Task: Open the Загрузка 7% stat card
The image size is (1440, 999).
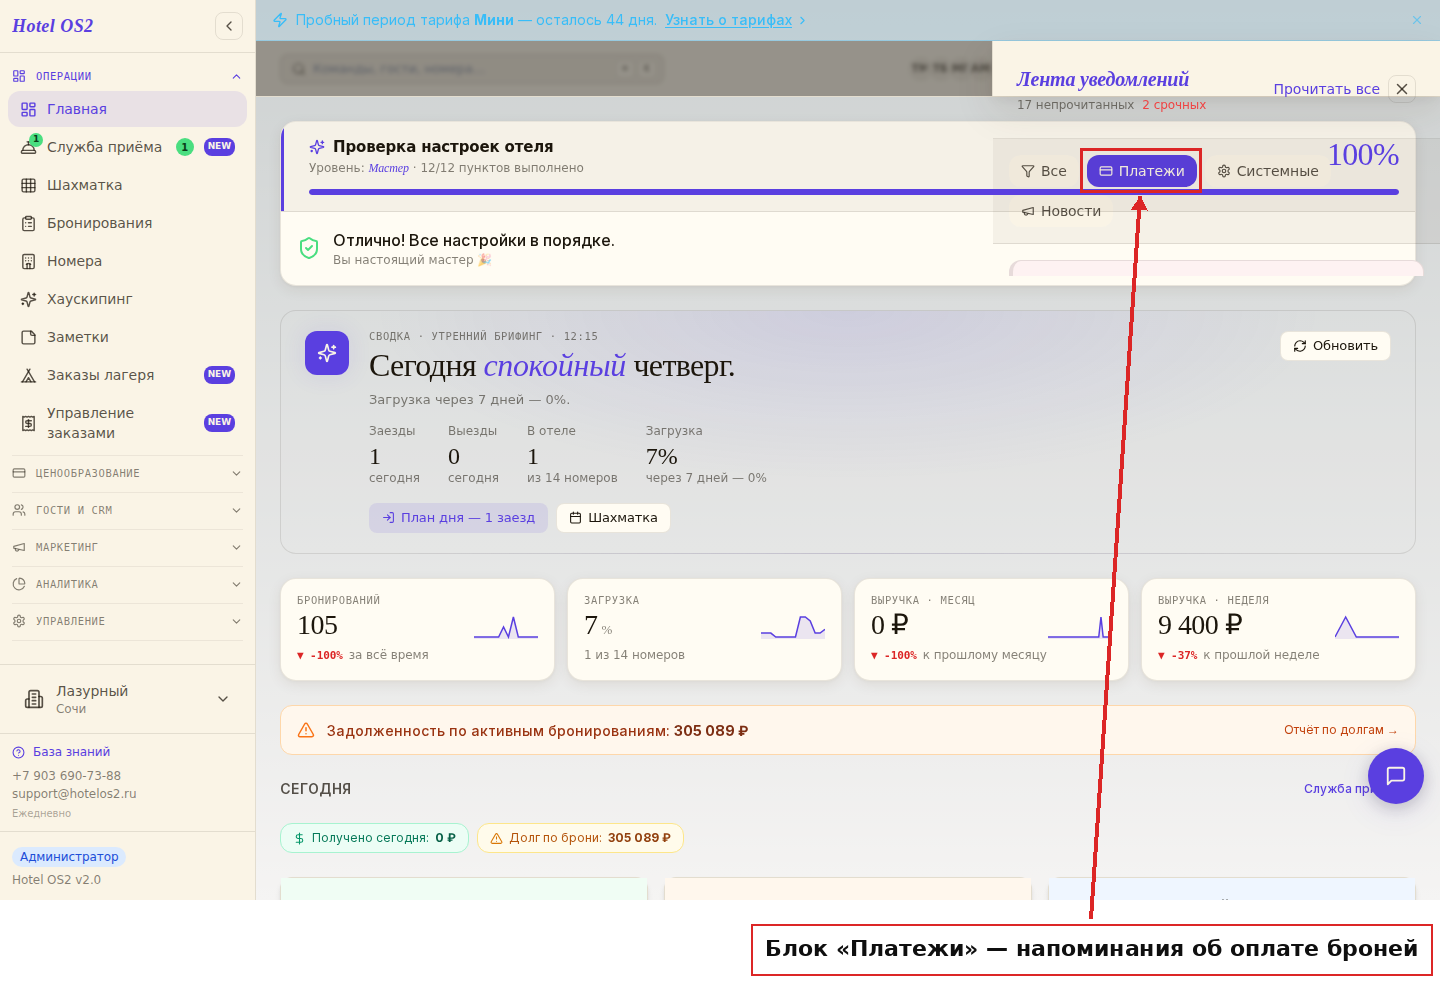Action: pyautogui.click(x=704, y=630)
